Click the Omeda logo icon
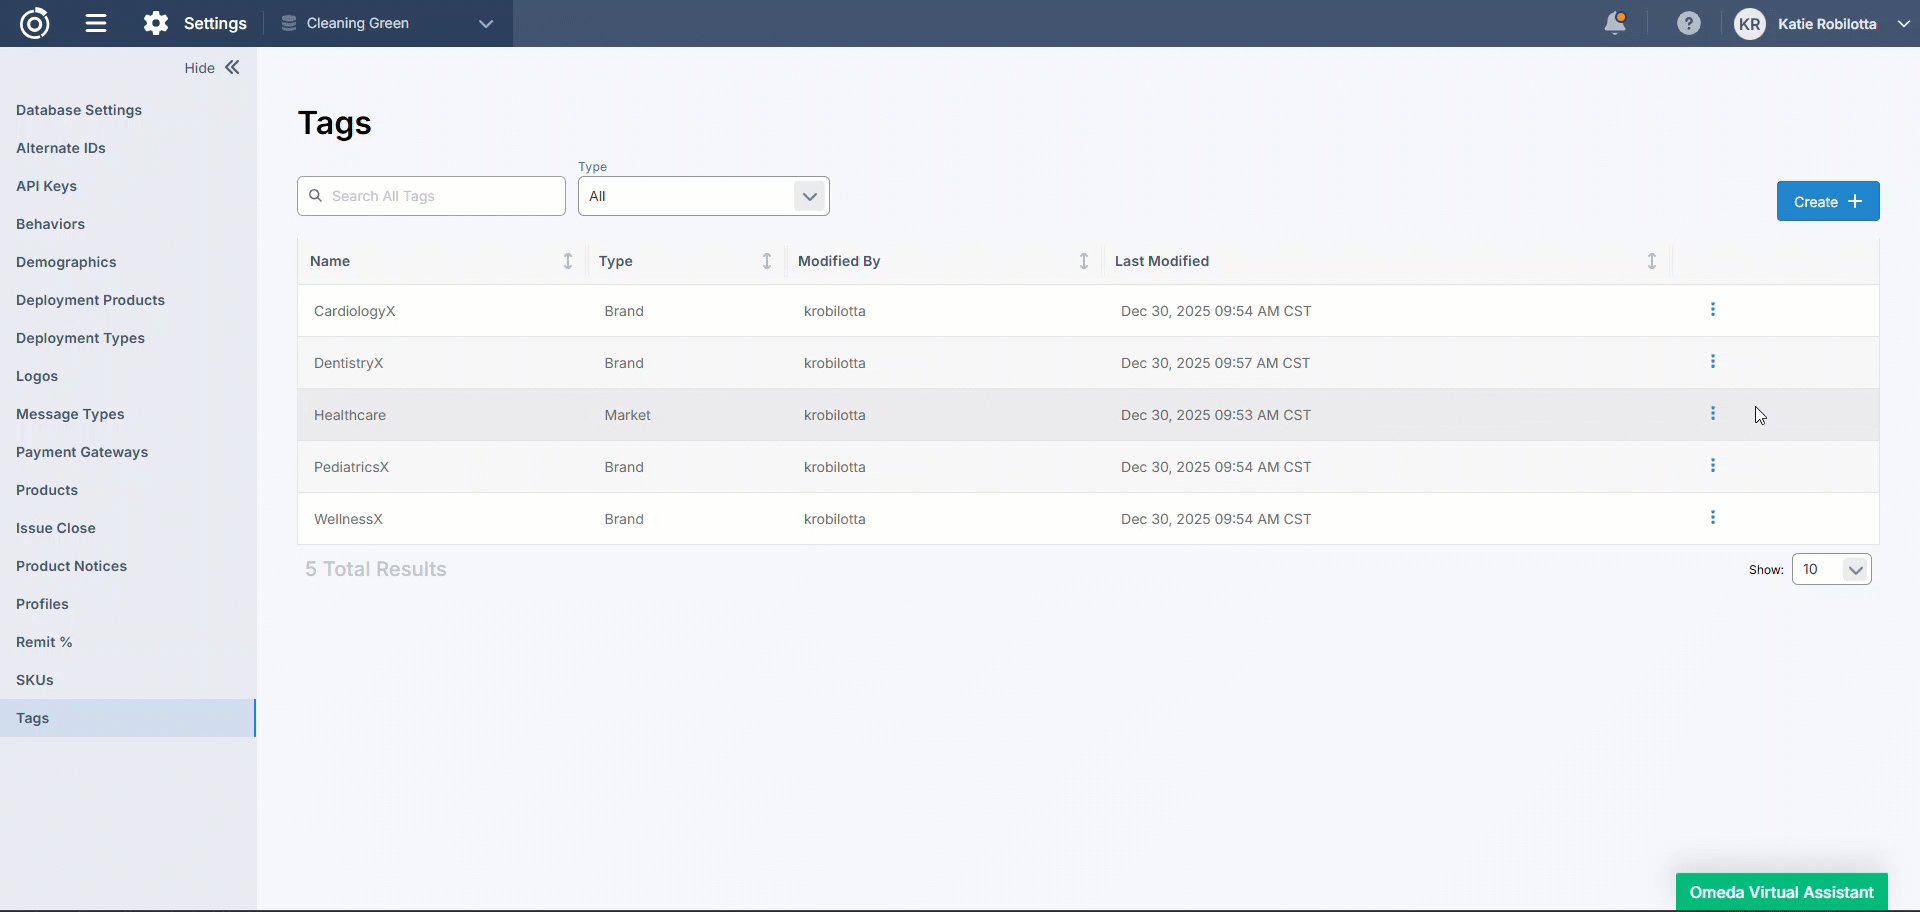This screenshot has width=1920, height=912. click(x=35, y=23)
